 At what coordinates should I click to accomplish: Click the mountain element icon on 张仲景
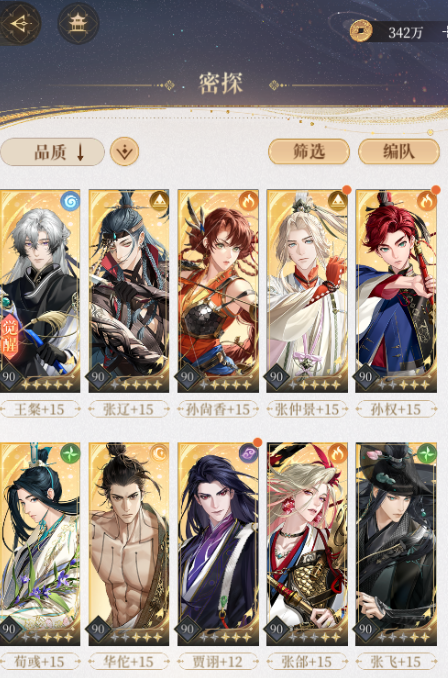point(337,201)
